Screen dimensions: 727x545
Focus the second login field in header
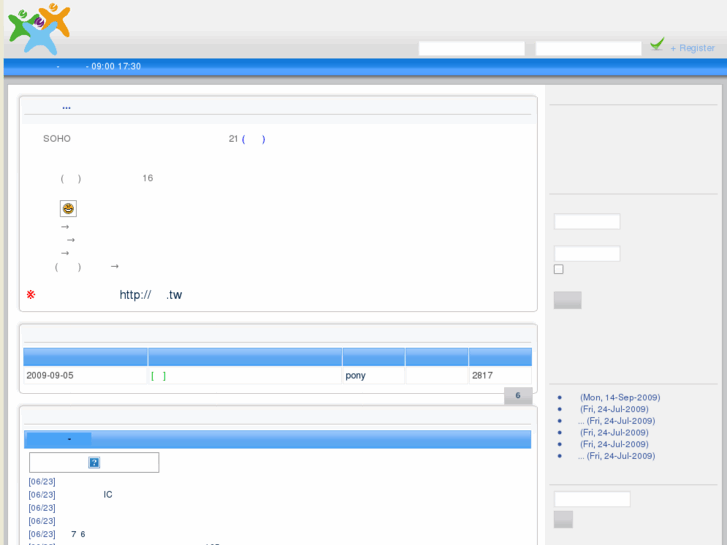click(x=588, y=48)
